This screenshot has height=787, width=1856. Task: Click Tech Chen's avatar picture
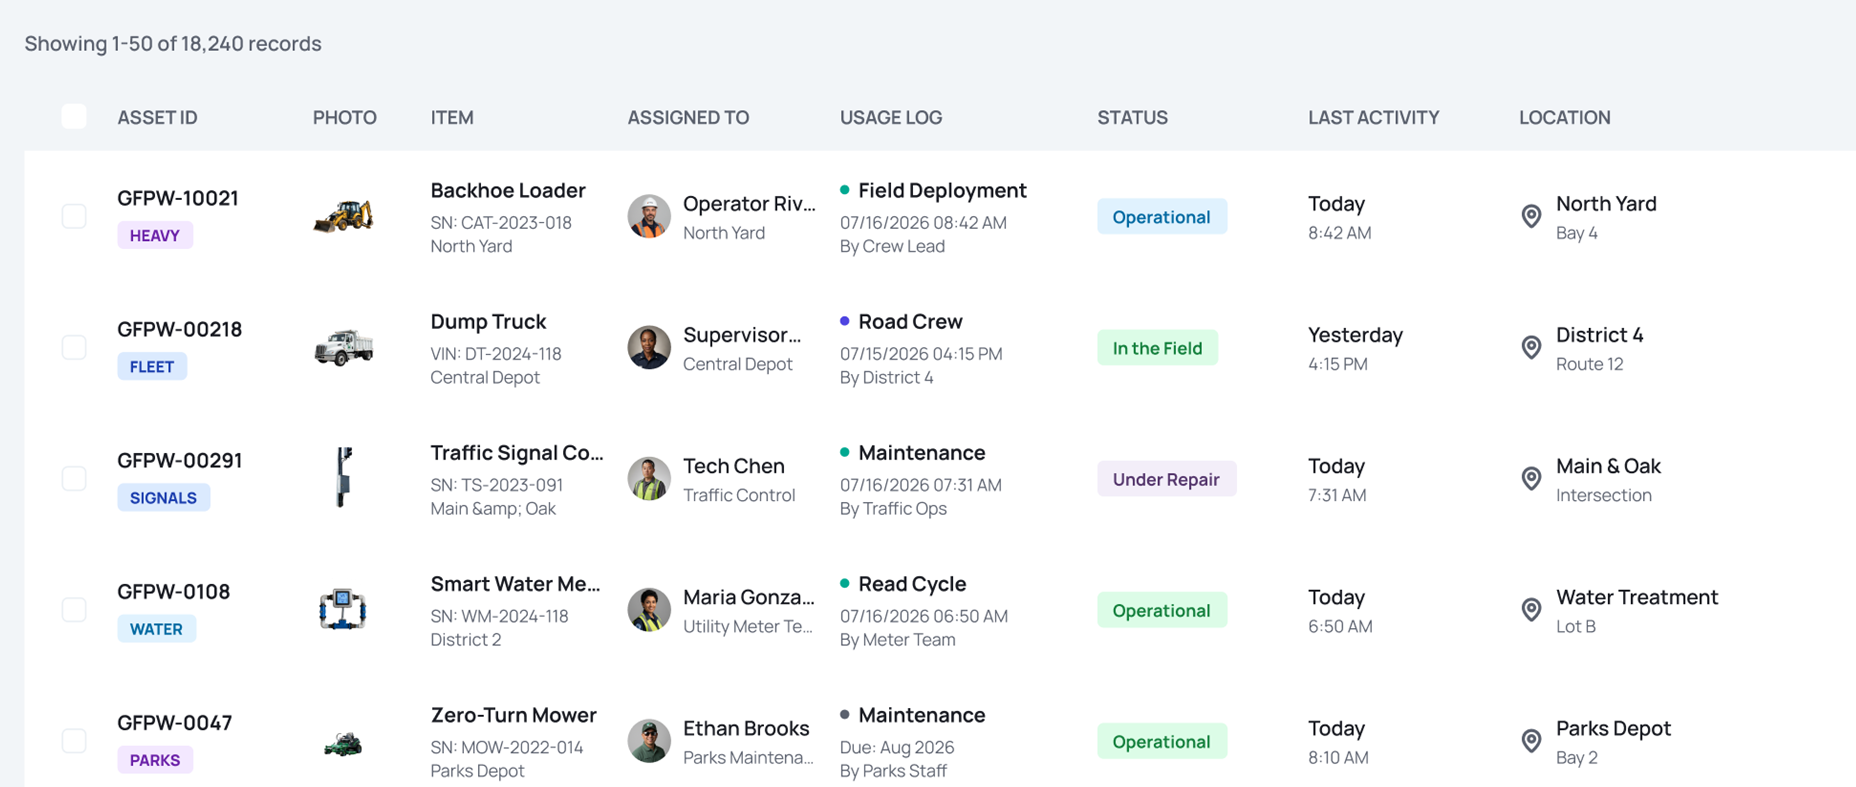(x=649, y=478)
